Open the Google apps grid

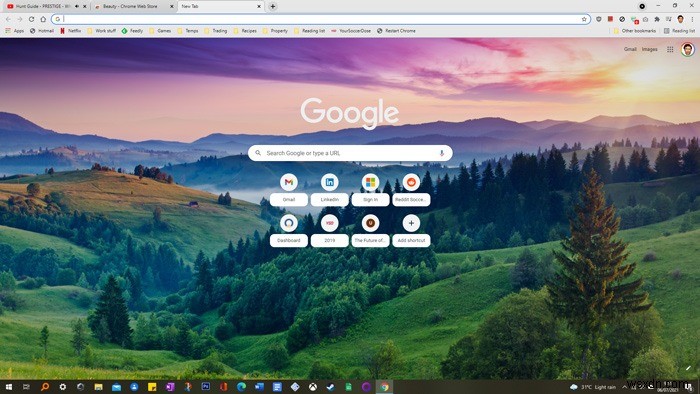pos(670,49)
